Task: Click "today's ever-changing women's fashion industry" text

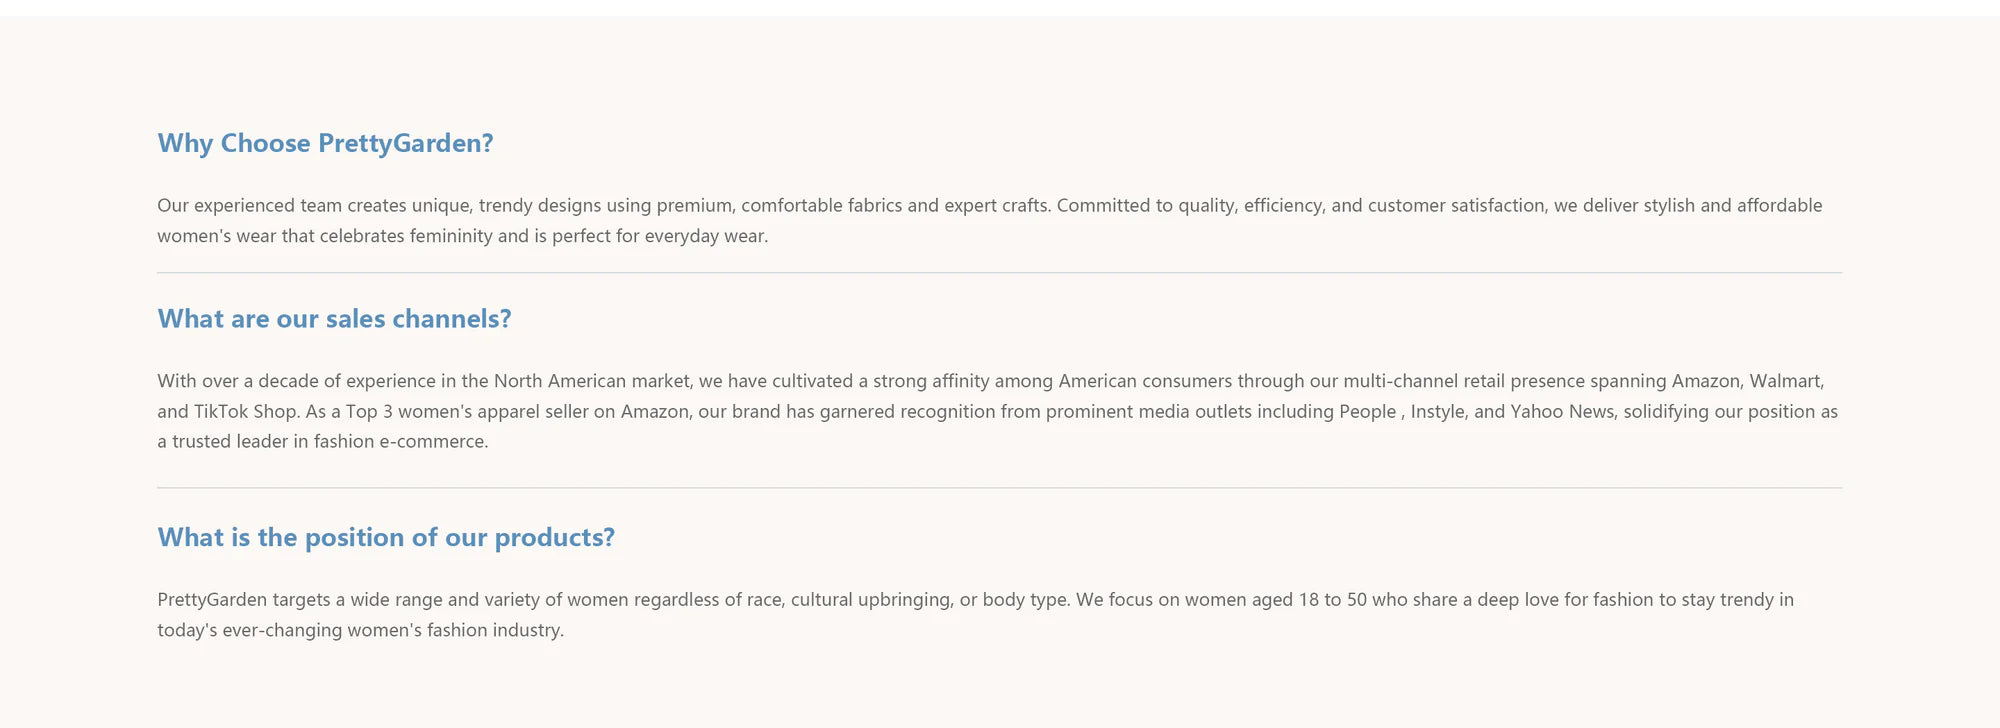Action: 360,630
